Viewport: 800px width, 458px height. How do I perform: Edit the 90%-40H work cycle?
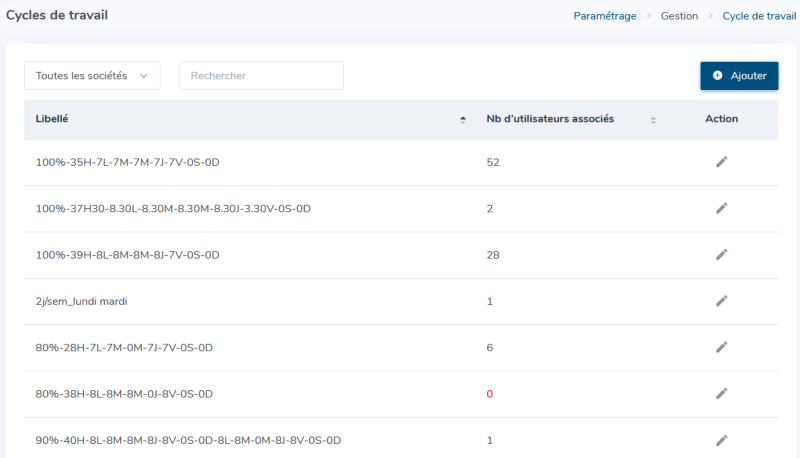(x=721, y=441)
